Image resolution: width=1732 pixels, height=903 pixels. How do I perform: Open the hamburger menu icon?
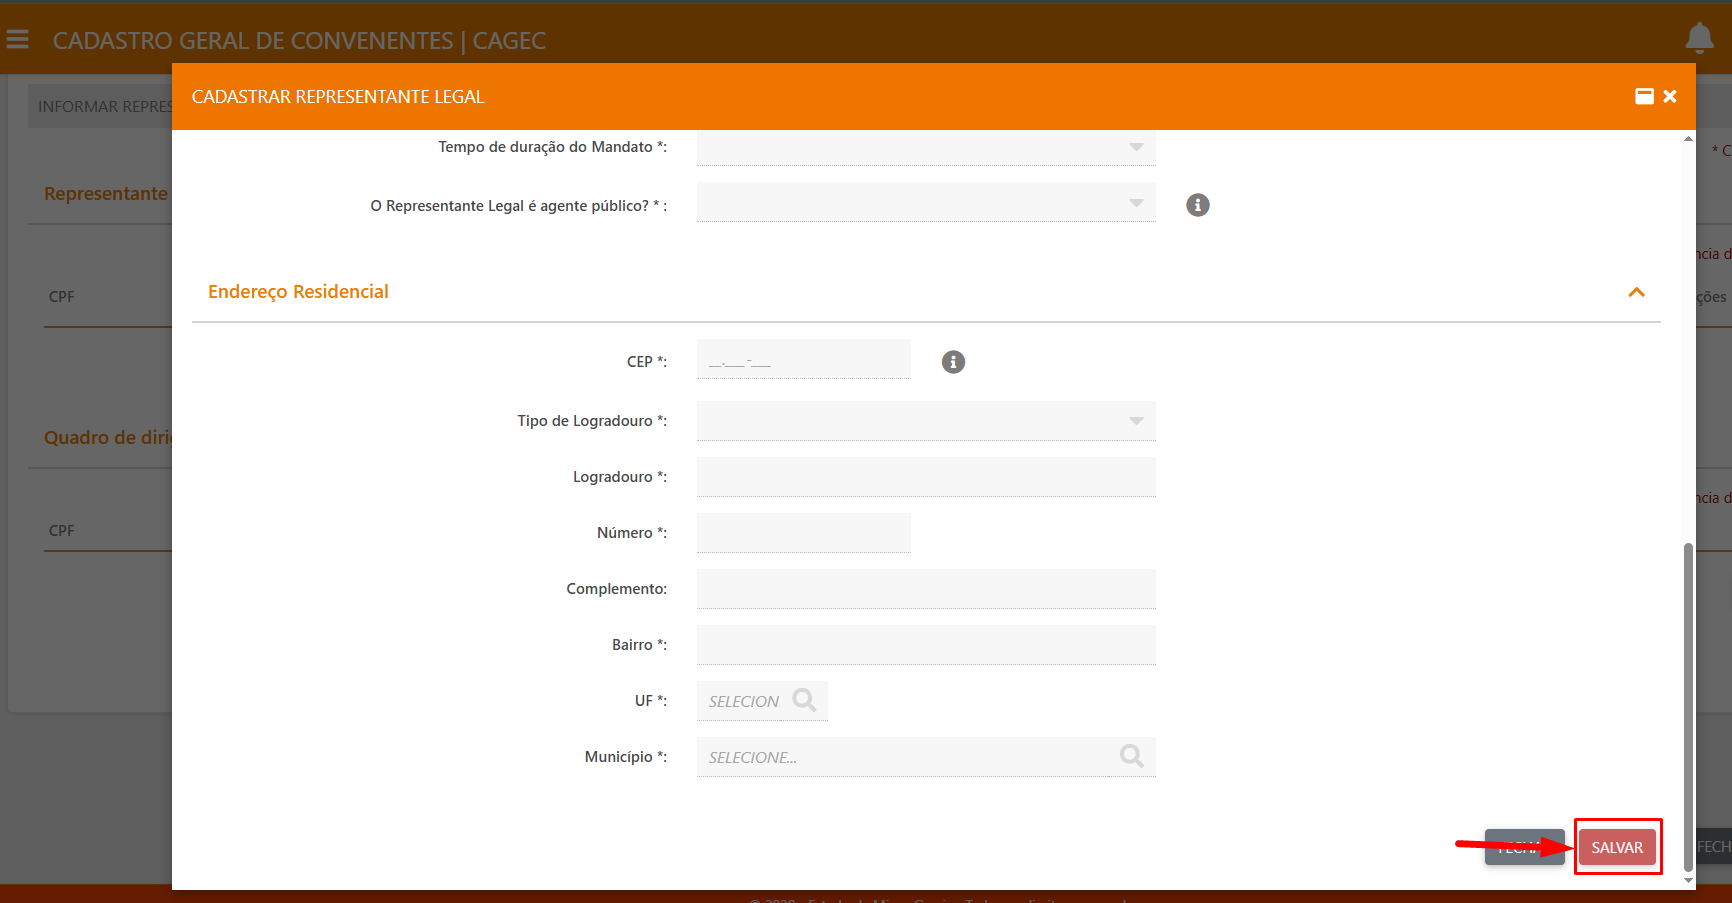coord(17,40)
